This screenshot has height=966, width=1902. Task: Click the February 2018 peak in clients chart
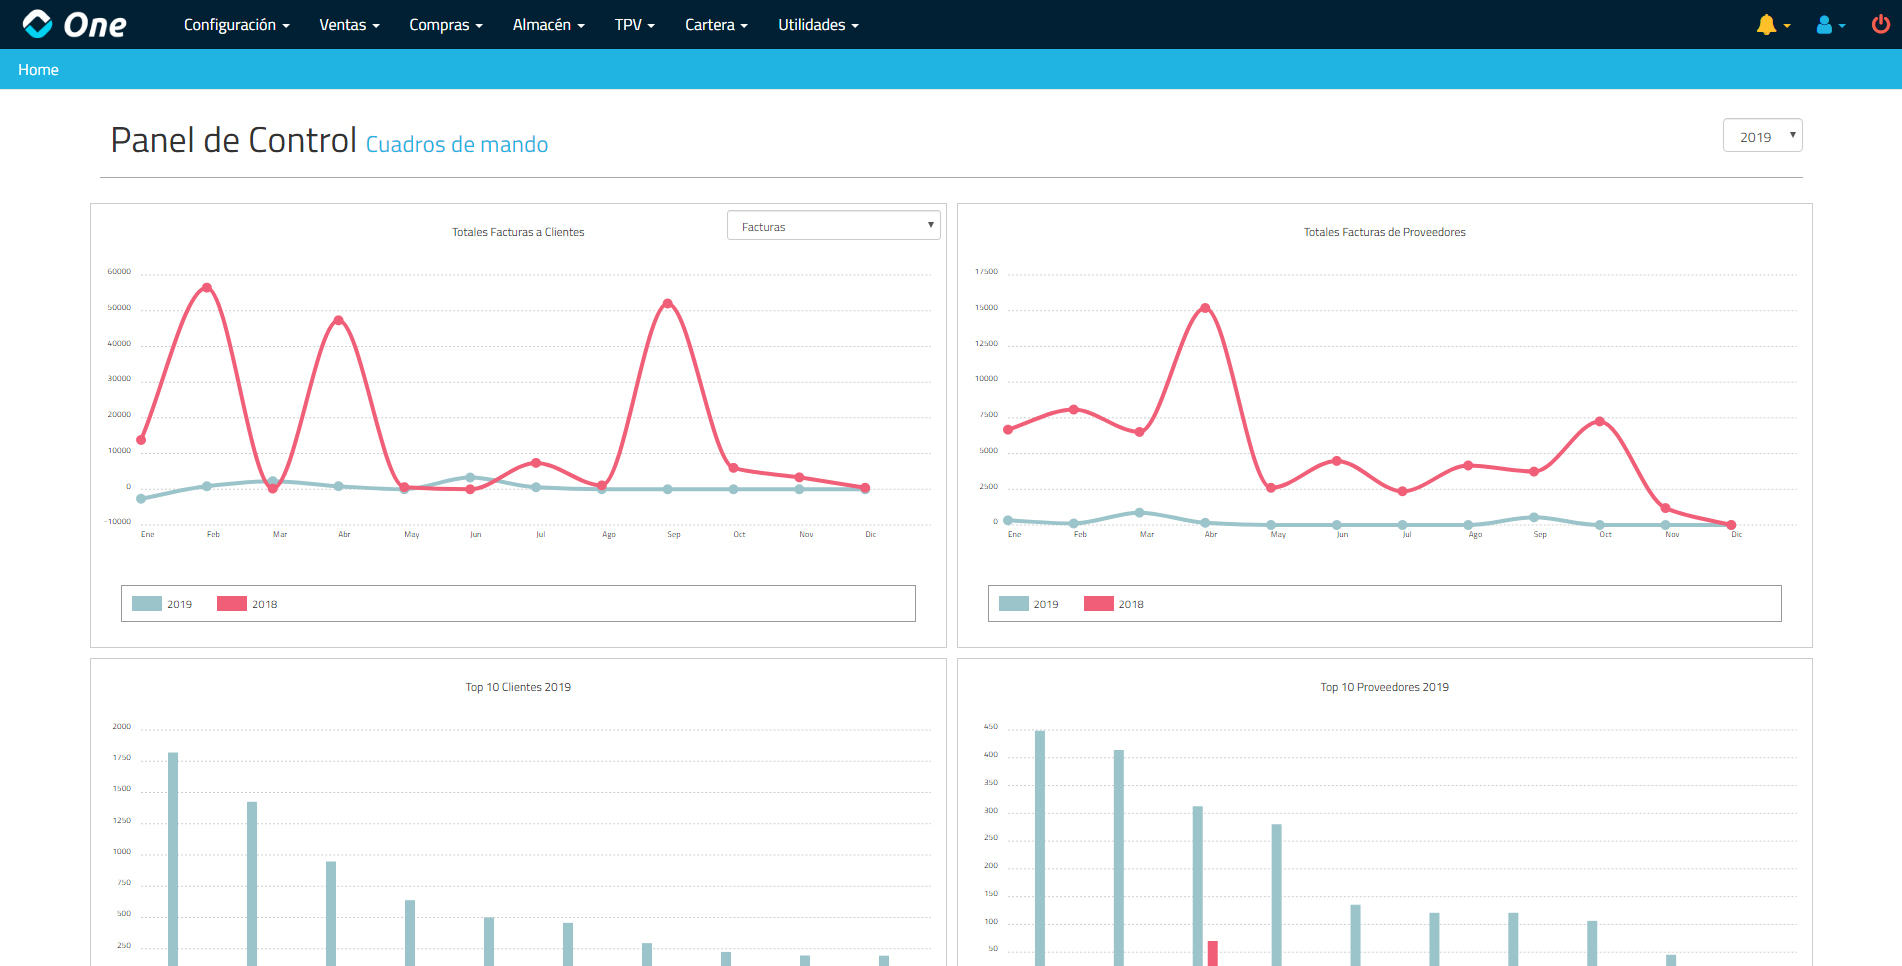[x=207, y=288]
